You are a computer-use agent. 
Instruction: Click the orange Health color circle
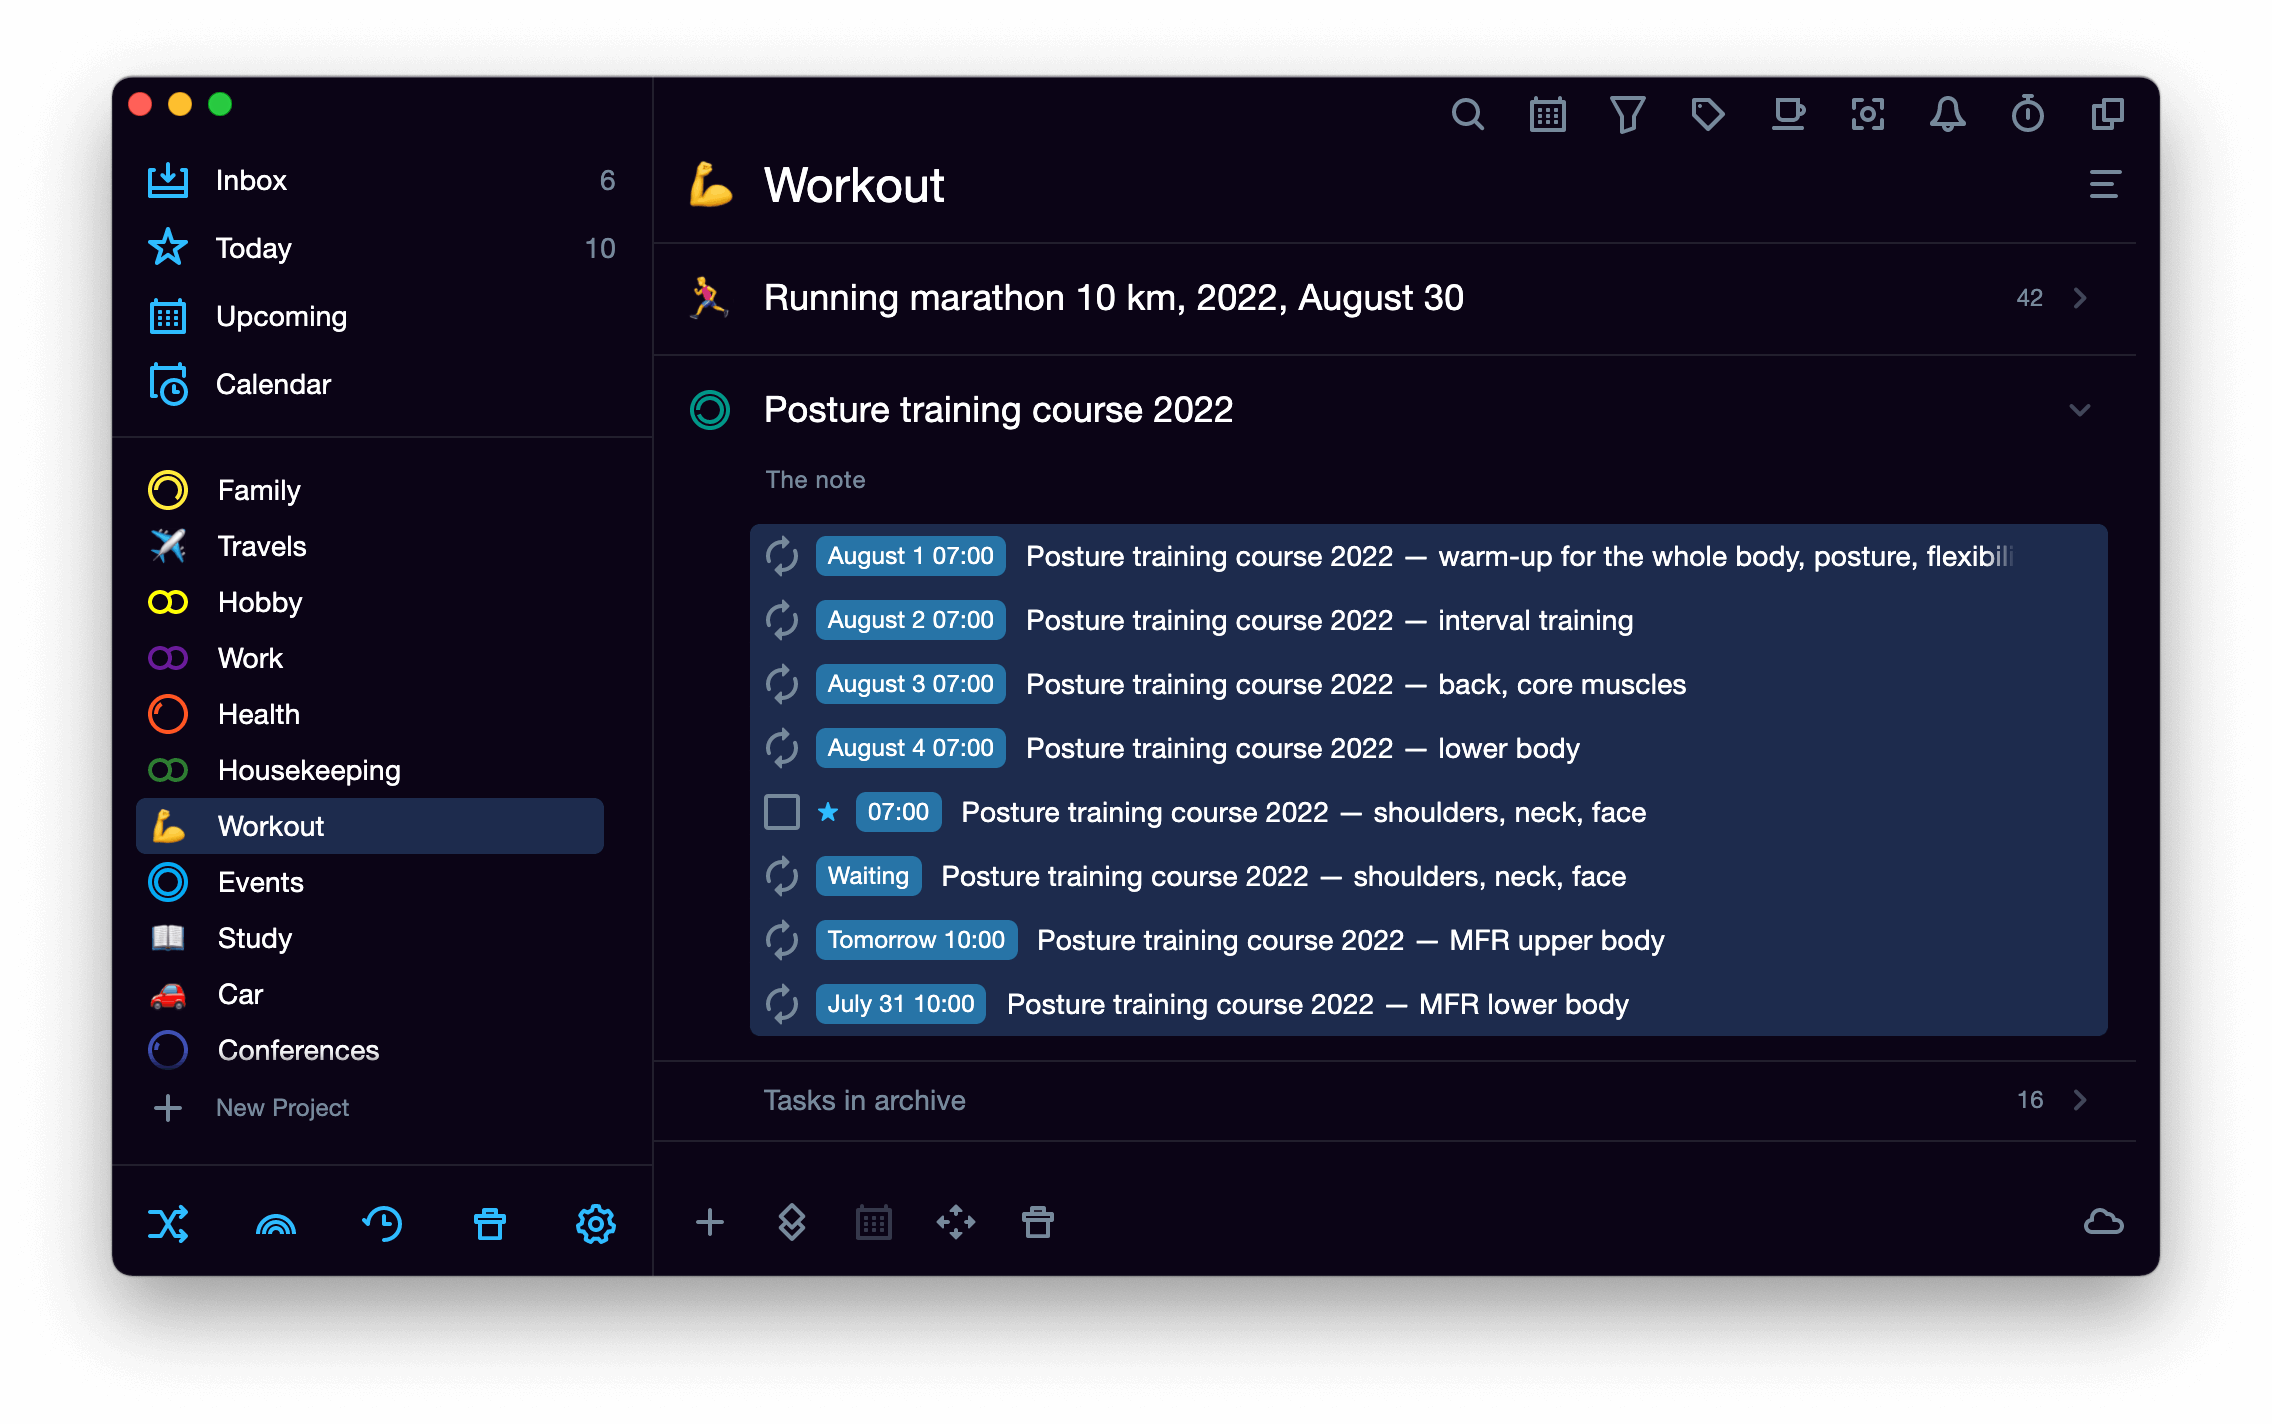tap(168, 714)
